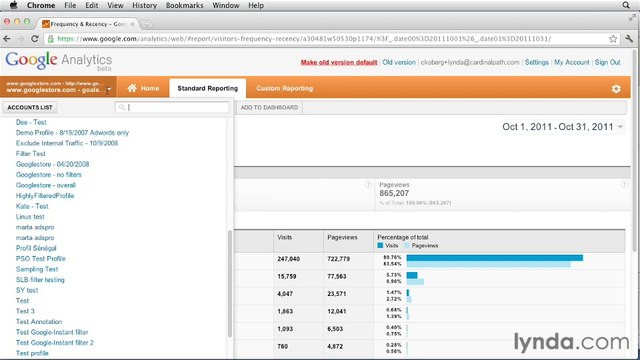The image size is (640, 360).
Task: Open the Old version link
Action: pyautogui.click(x=399, y=62)
